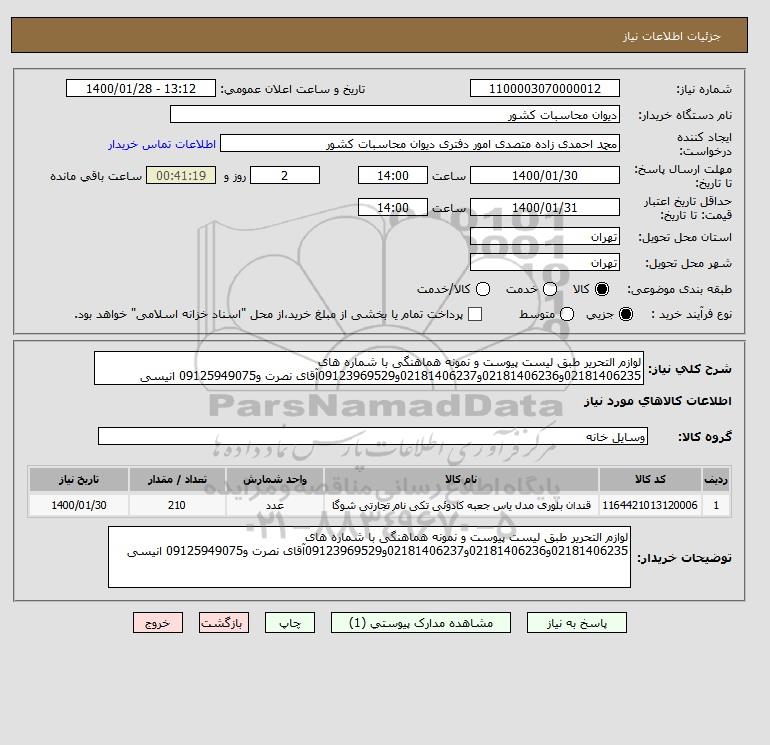Screen dimensions: 770x745
Task: Click the response deadline hour 14:00 field
Action: click(x=393, y=175)
